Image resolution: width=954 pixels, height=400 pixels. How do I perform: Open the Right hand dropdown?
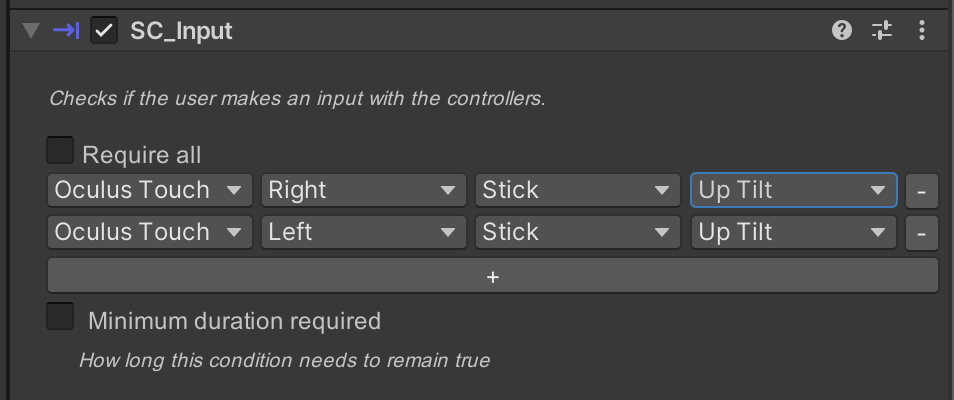[x=363, y=190]
